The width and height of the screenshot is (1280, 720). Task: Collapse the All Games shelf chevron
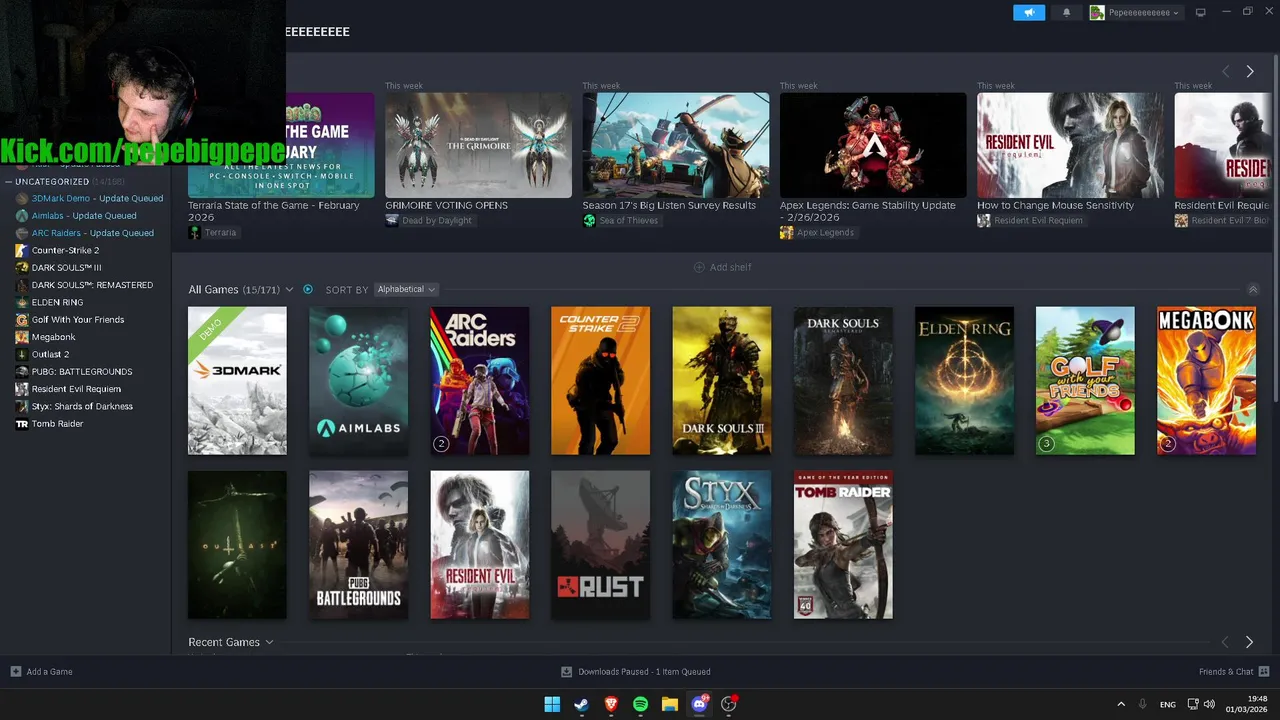(x=1253, y=289)
